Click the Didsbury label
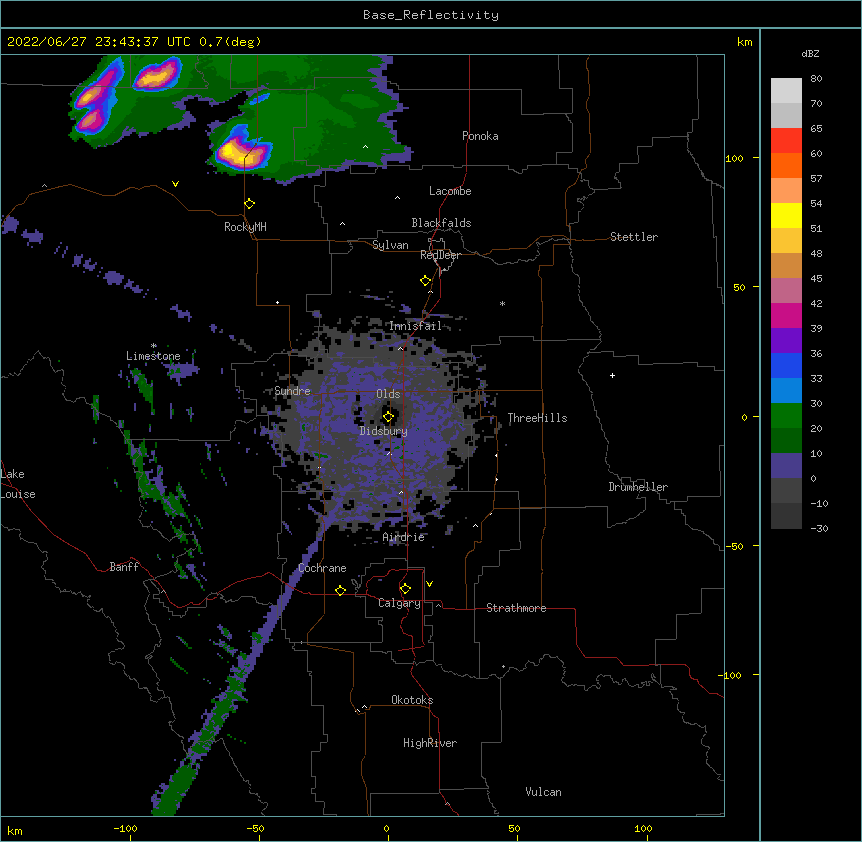Viewport: 862px width, 842px height. point(384,431)
